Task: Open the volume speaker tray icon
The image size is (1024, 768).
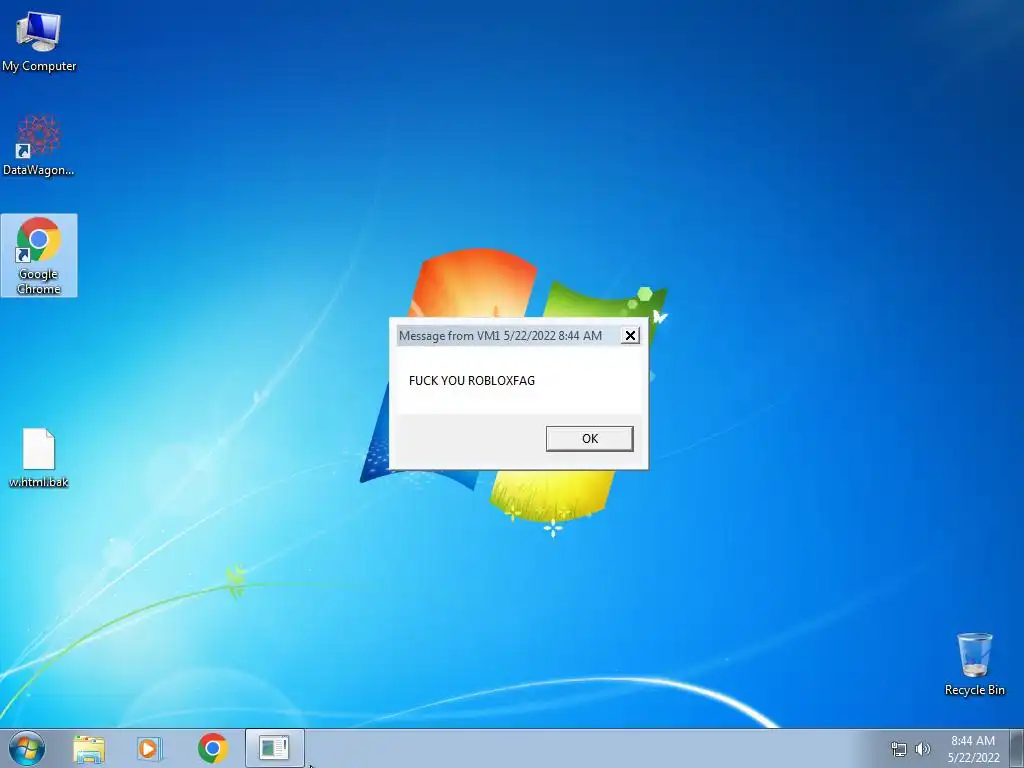Action: [x=923, y=749]
